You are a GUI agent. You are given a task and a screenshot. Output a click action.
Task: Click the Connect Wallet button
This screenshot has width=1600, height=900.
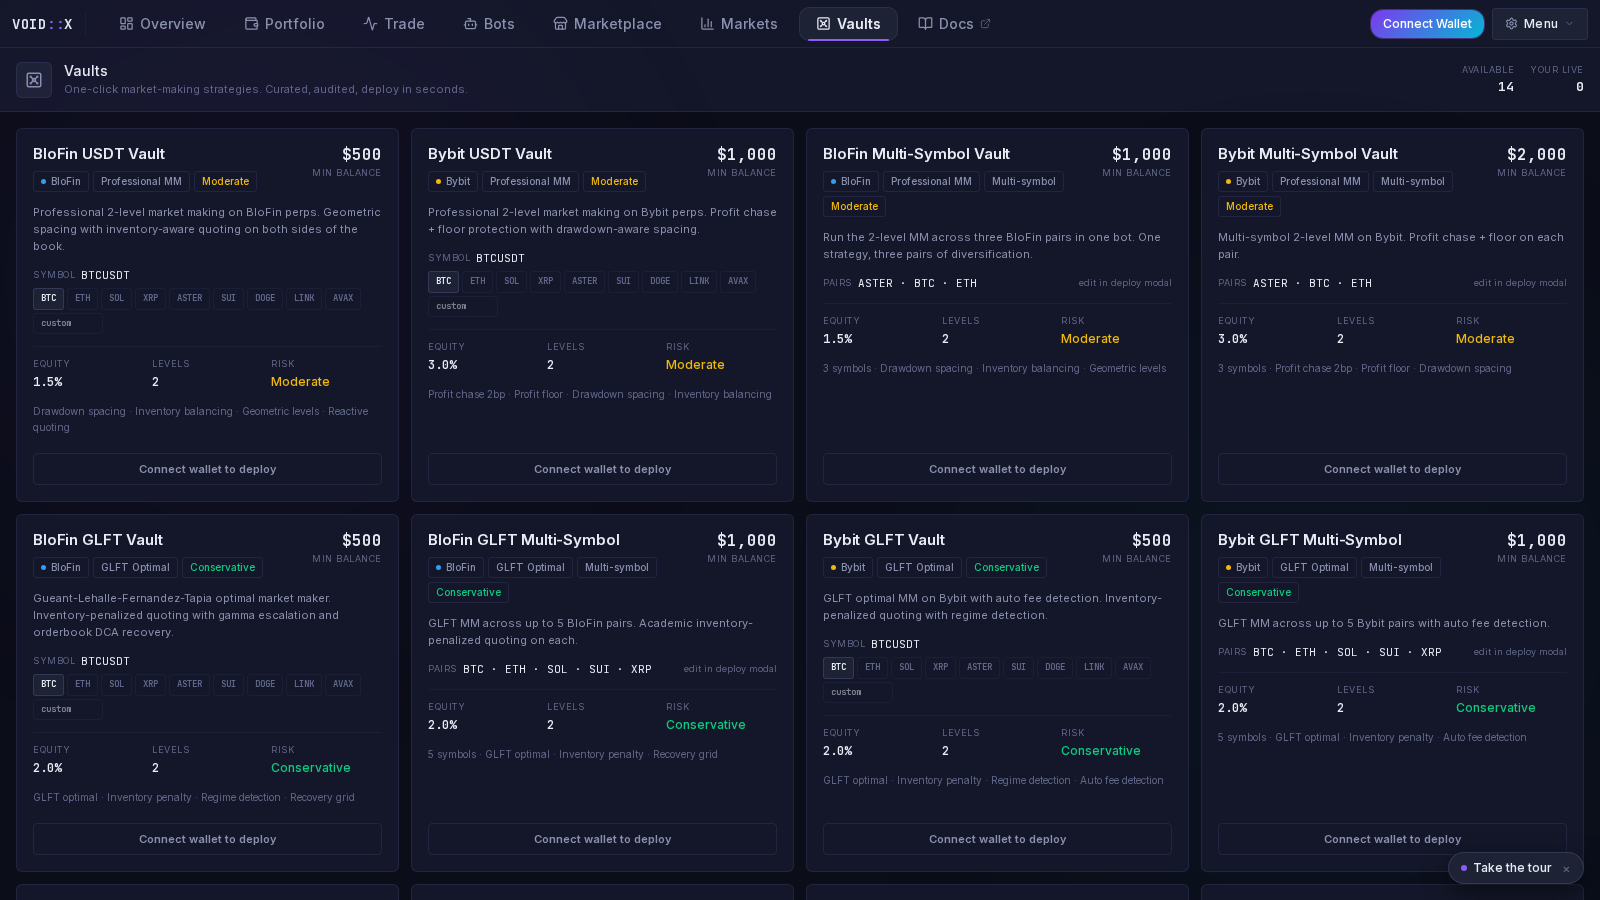click(1427, 24)
